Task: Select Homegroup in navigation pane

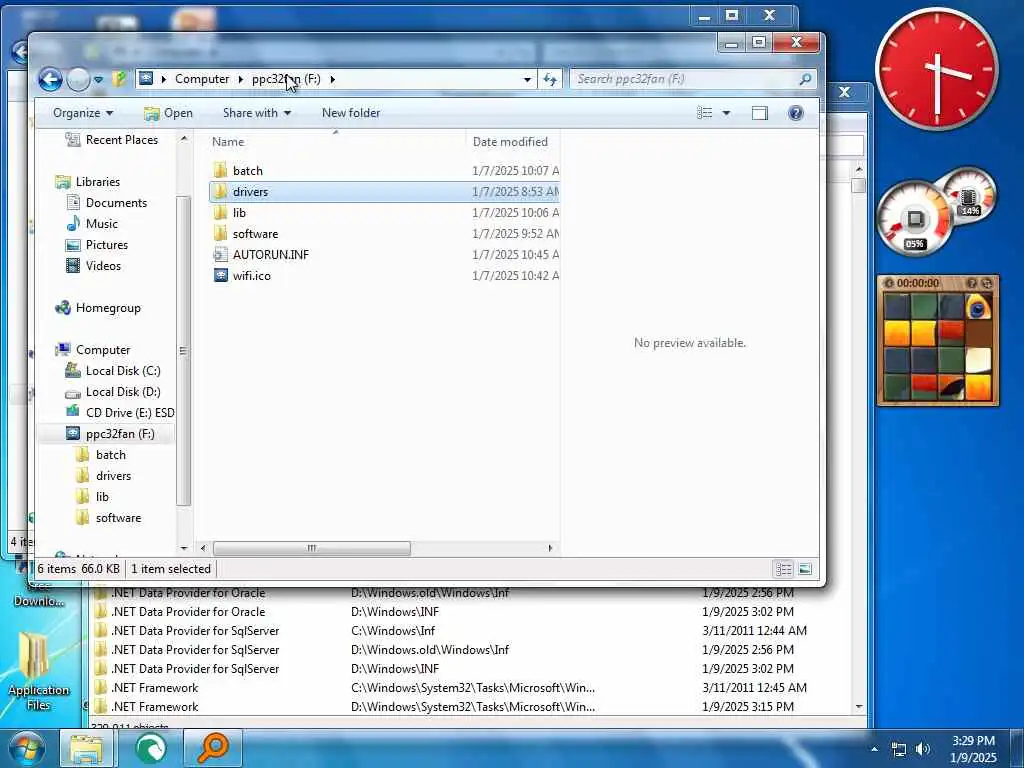Action: click(x=108, y=308)
